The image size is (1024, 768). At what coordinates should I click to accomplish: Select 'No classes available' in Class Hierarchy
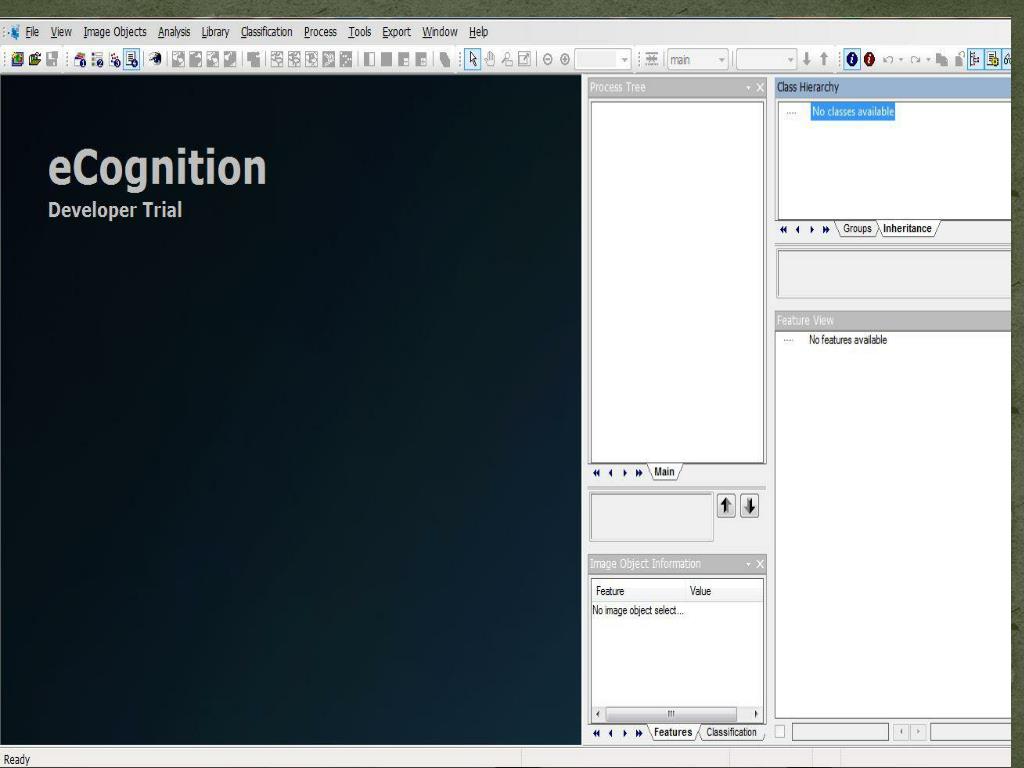pos(853,112)
